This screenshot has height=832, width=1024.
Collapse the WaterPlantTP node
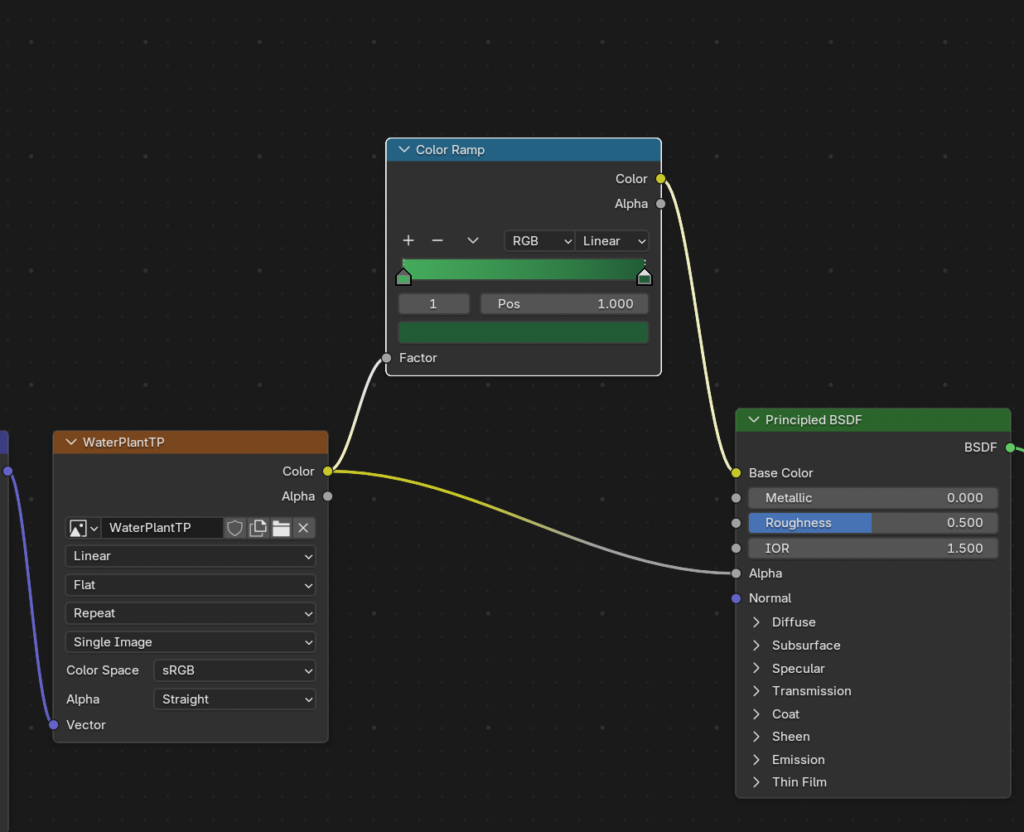click(71, 442)
